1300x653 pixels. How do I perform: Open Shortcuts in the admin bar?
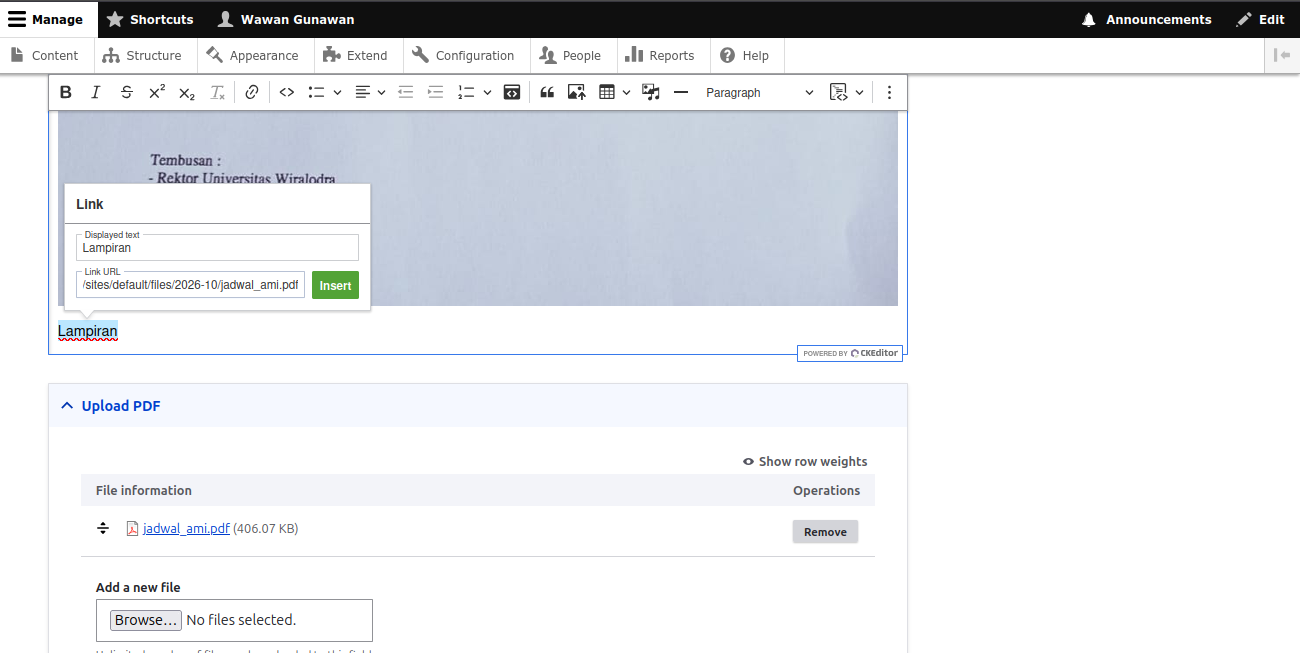[151, 19]
